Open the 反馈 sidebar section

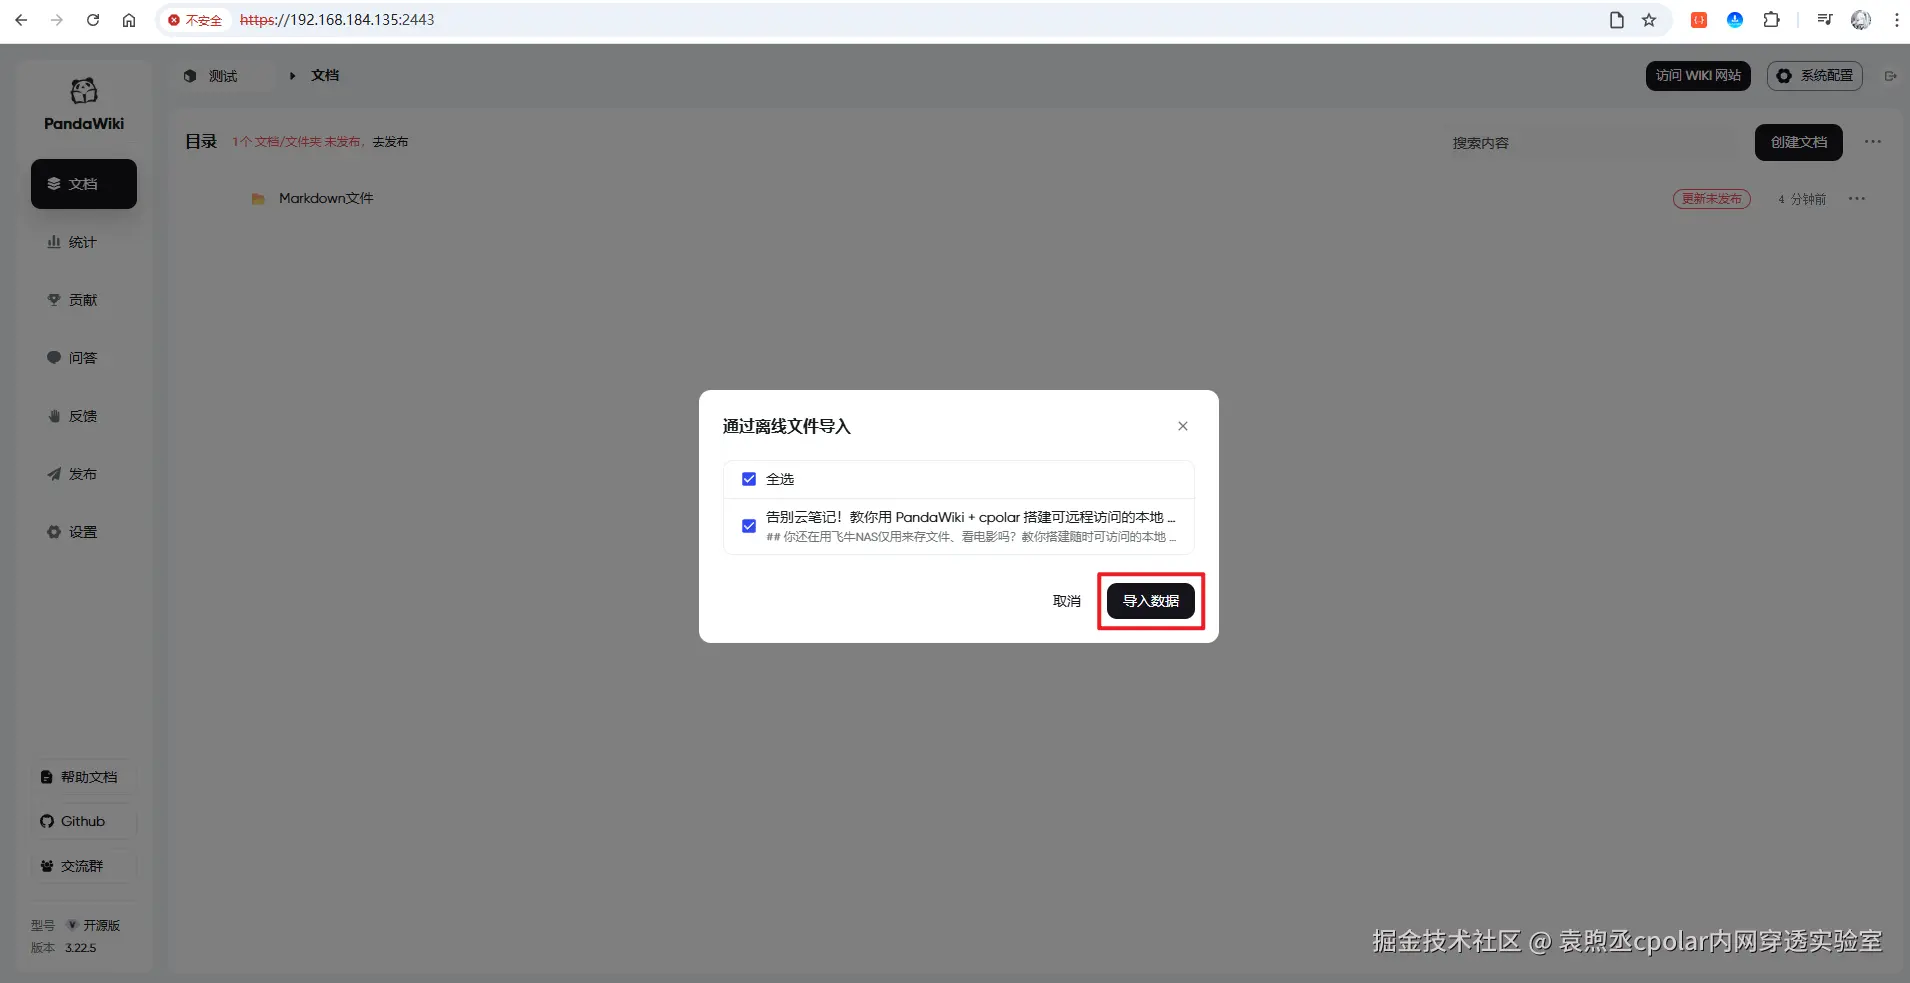click(x=84, y=416)
